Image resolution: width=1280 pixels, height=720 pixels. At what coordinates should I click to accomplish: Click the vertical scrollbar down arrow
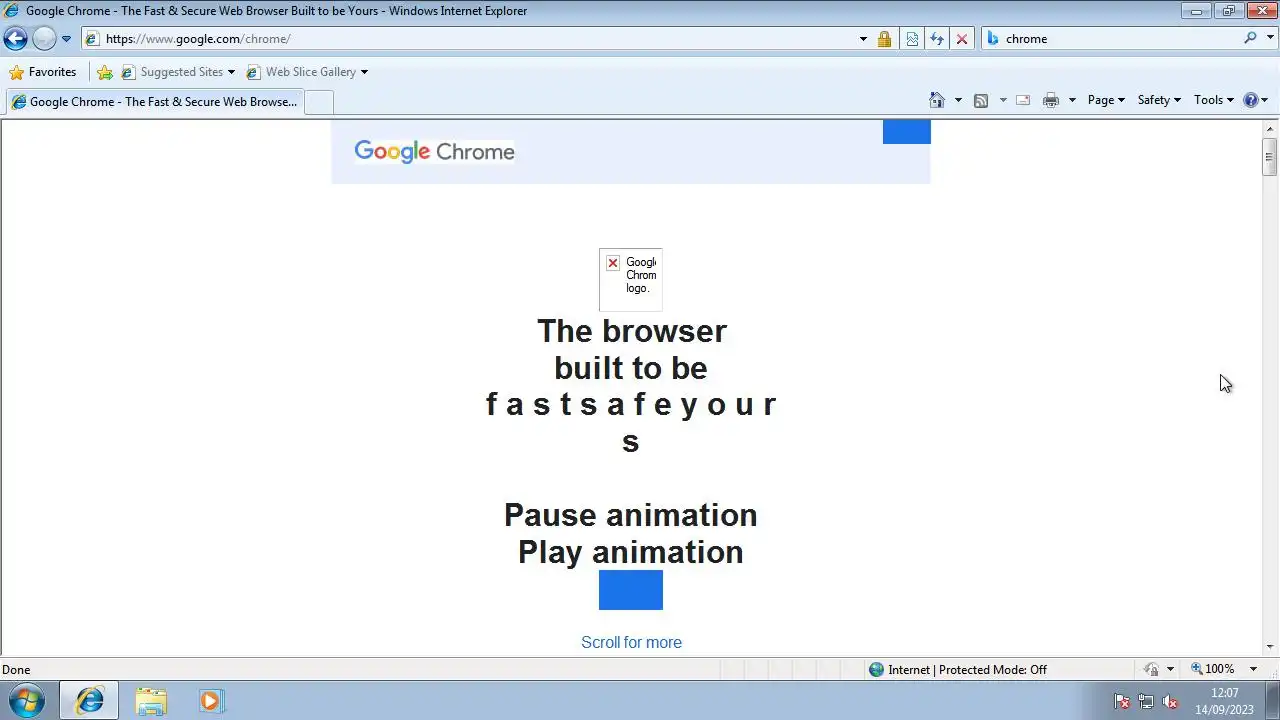1270,647
